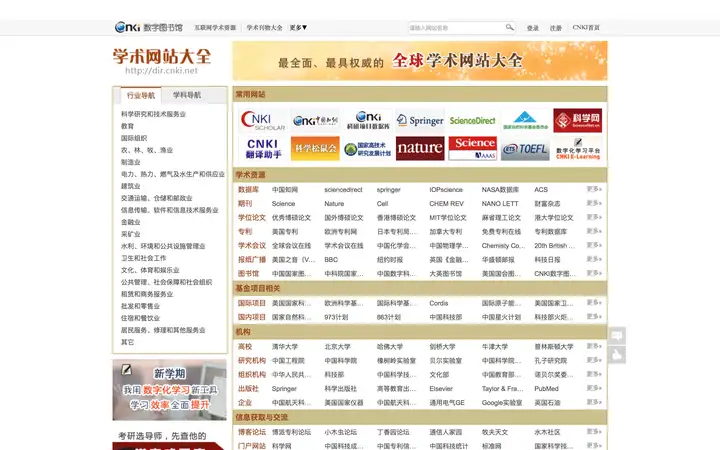Open the PubMed link

546,388
